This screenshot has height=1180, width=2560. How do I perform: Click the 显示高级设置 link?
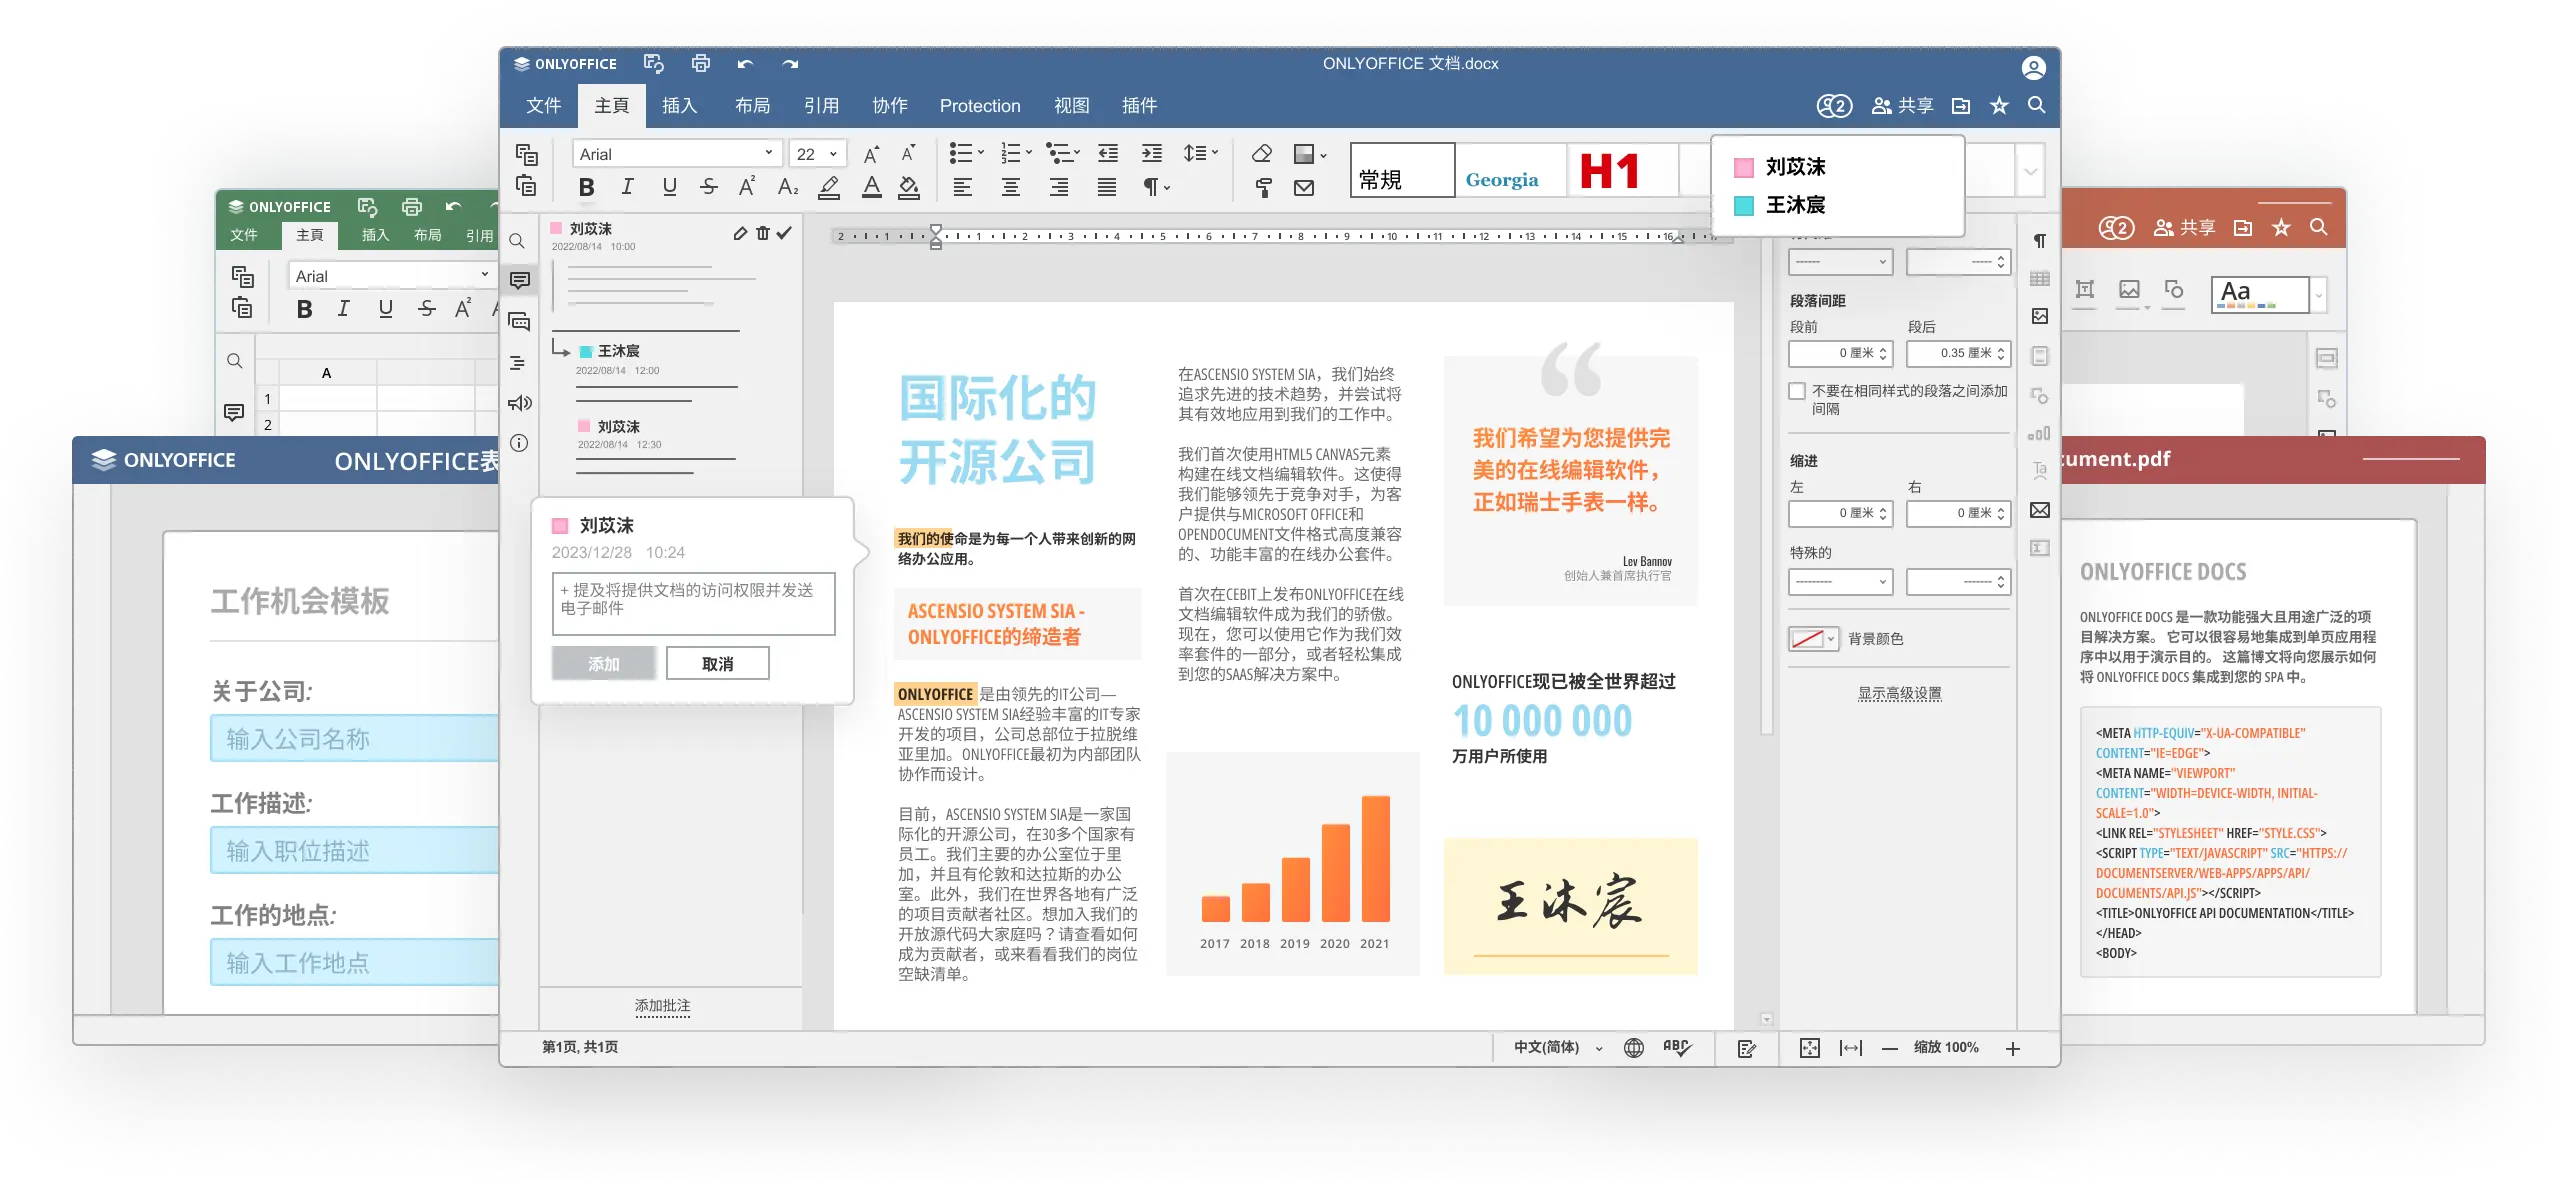[1899, 693]
